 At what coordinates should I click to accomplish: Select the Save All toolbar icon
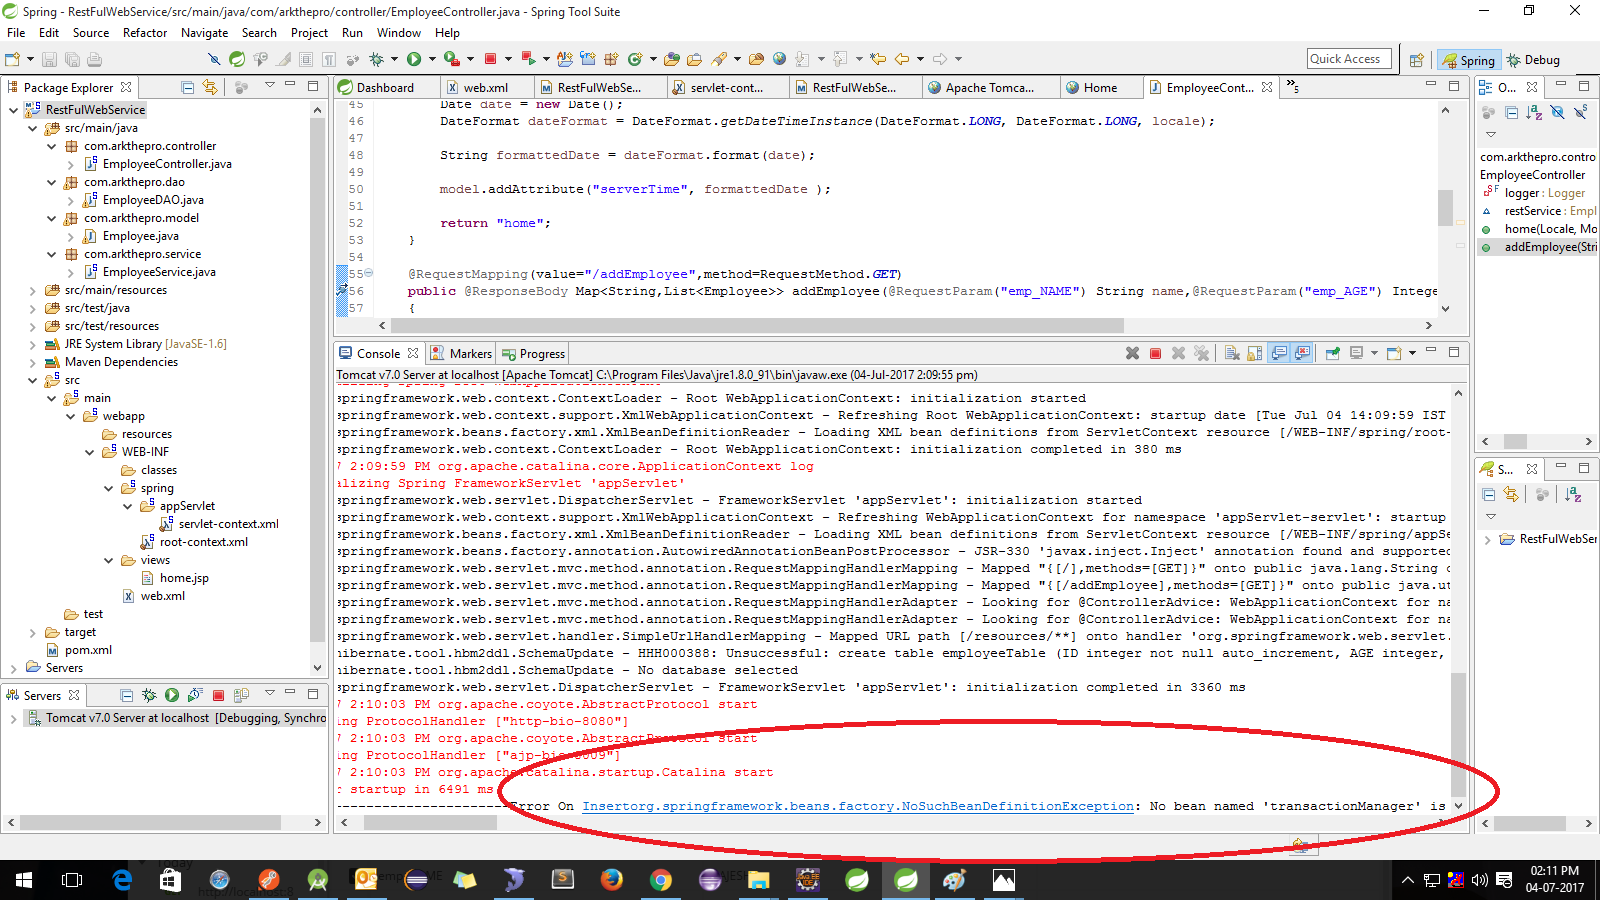tap(71, 59)
